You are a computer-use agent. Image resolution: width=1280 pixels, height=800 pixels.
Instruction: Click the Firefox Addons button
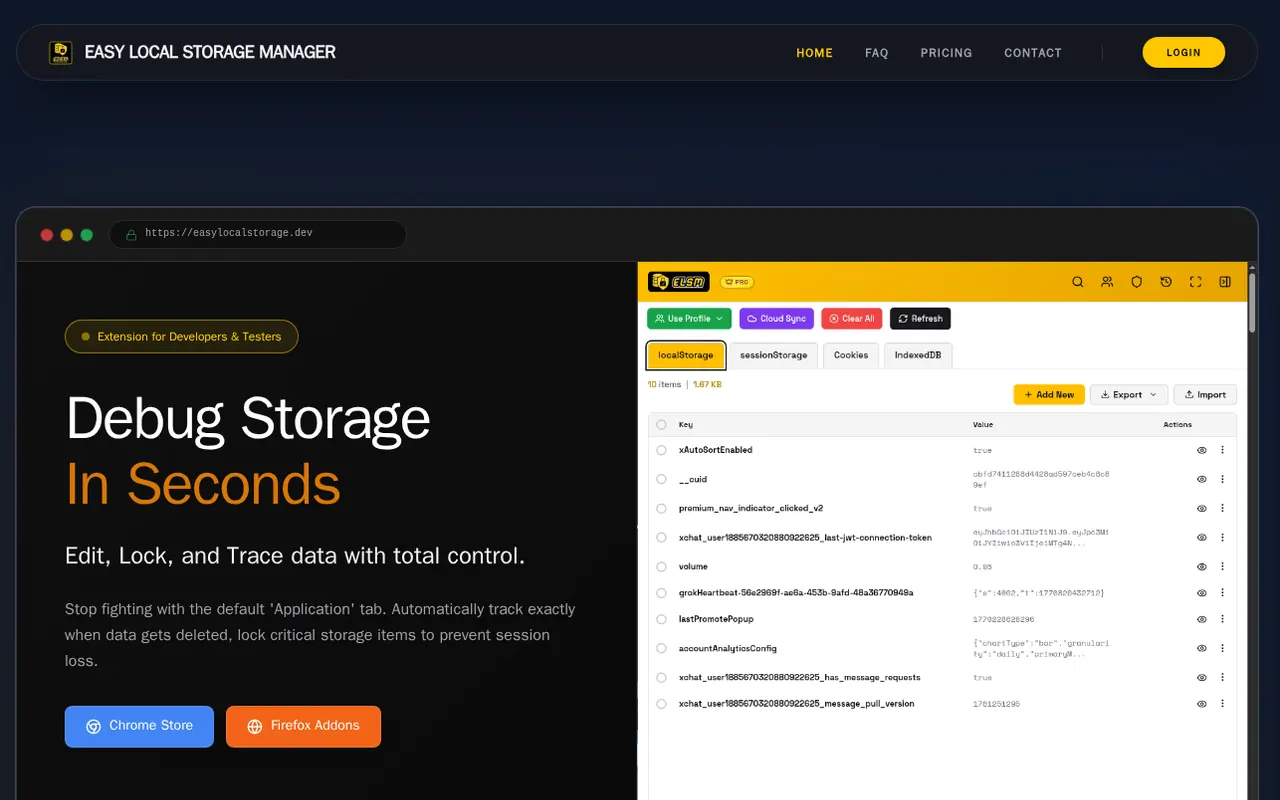point(303,726)
